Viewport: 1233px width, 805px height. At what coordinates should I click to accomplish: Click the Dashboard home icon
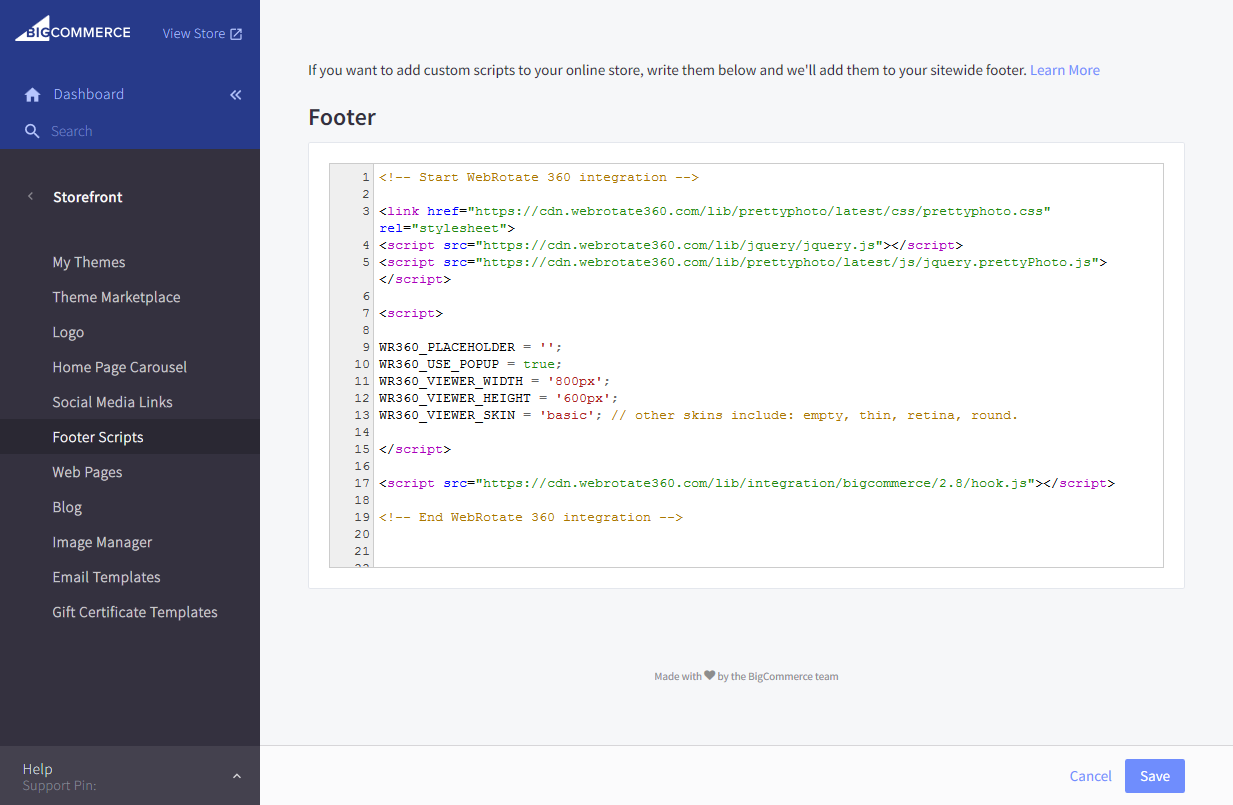(32, 95)
